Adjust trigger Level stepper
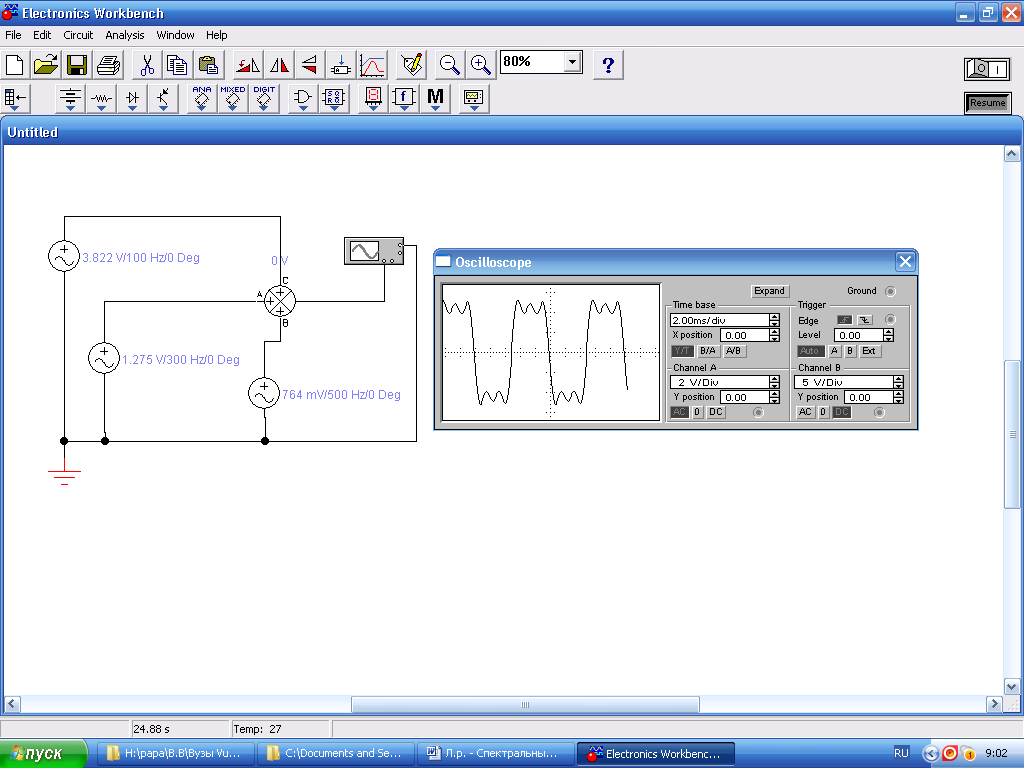Screen dimensions: 1024x768 pos(888,335)
